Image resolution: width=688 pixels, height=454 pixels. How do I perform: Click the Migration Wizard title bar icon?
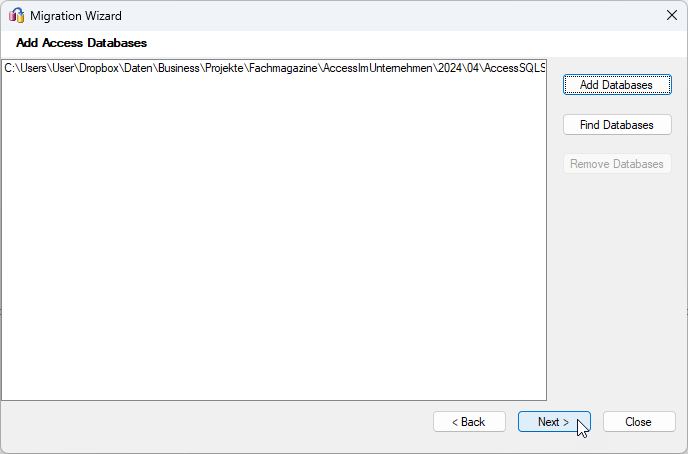pyautogui.click(x=16, y=15)
